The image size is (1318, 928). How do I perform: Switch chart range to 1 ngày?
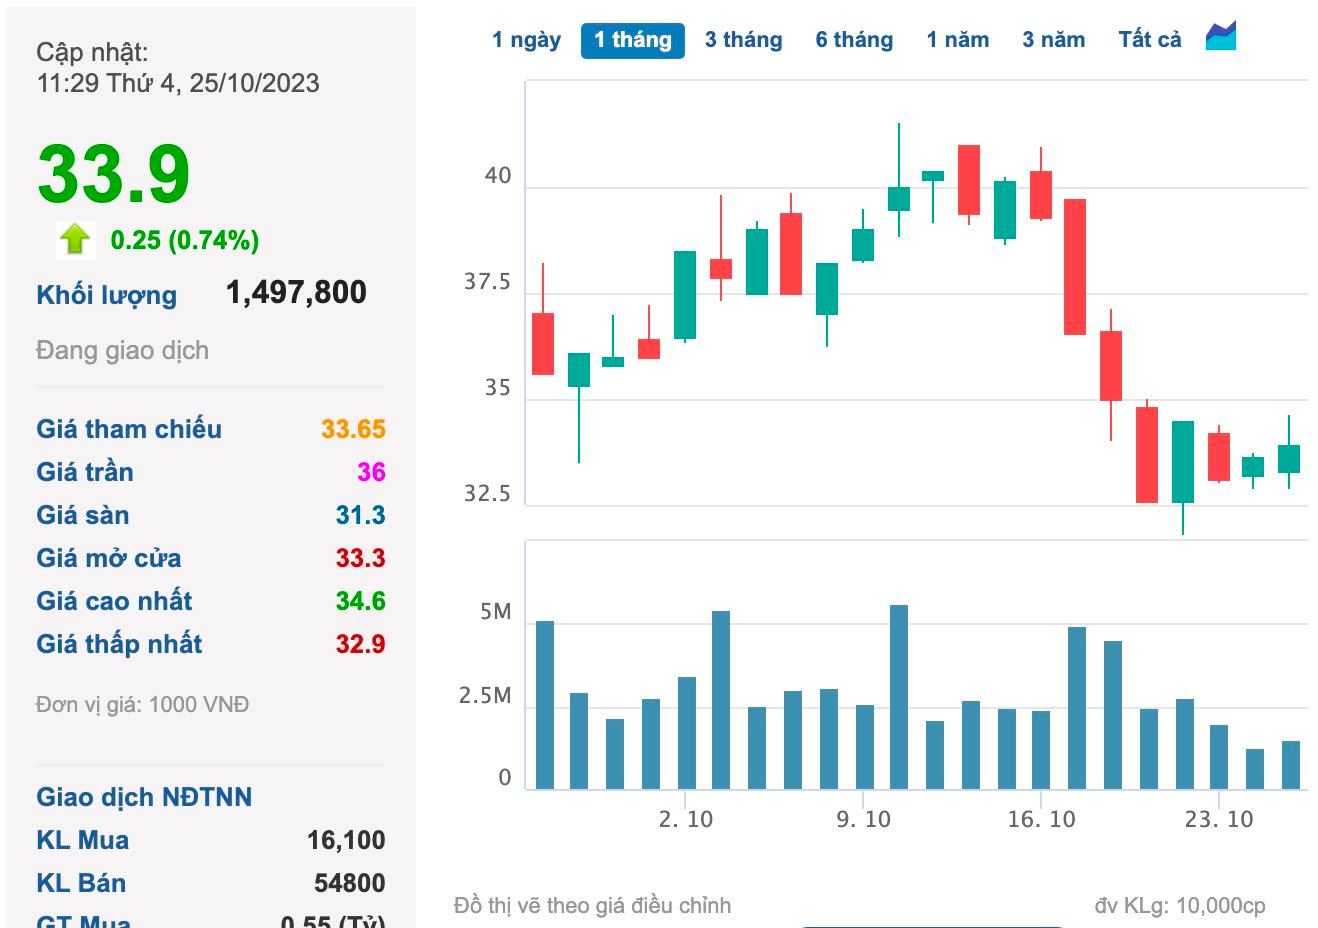coord(526,40)
